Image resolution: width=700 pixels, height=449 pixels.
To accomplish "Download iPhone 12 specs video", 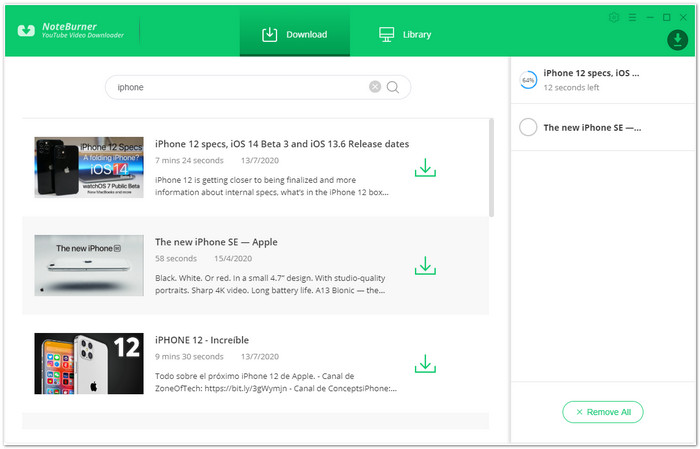I will [425, 167].
